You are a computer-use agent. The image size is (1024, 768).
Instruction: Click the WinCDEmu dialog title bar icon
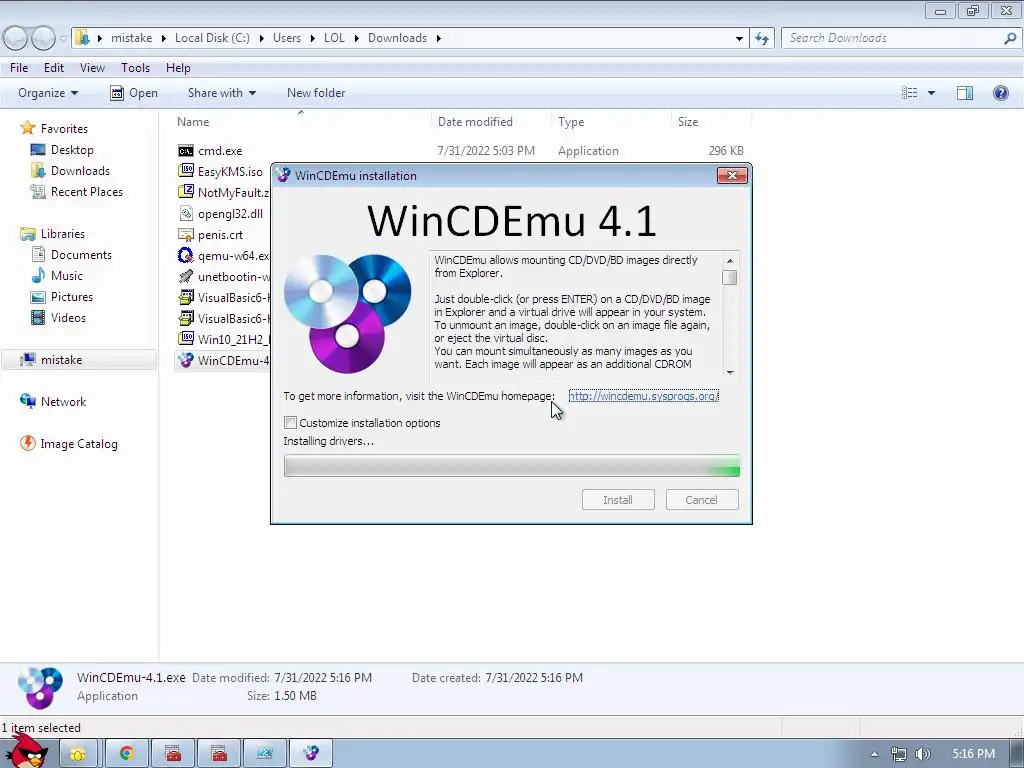click(283, 175)
